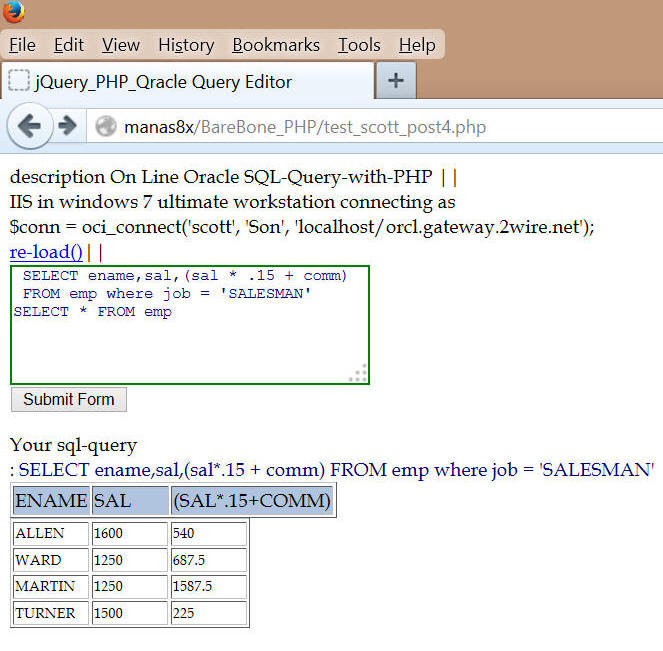This screenshot has width=663, height=651.
Task: Click WARD's 1250 salary cell
Action: 130,560
